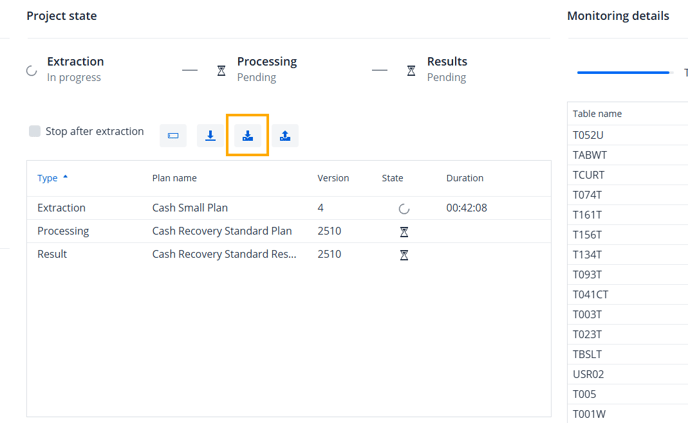This screenshot has height=423, width=688.
Task: Click the upload-from-tray icon button
Action: [285, 136]
